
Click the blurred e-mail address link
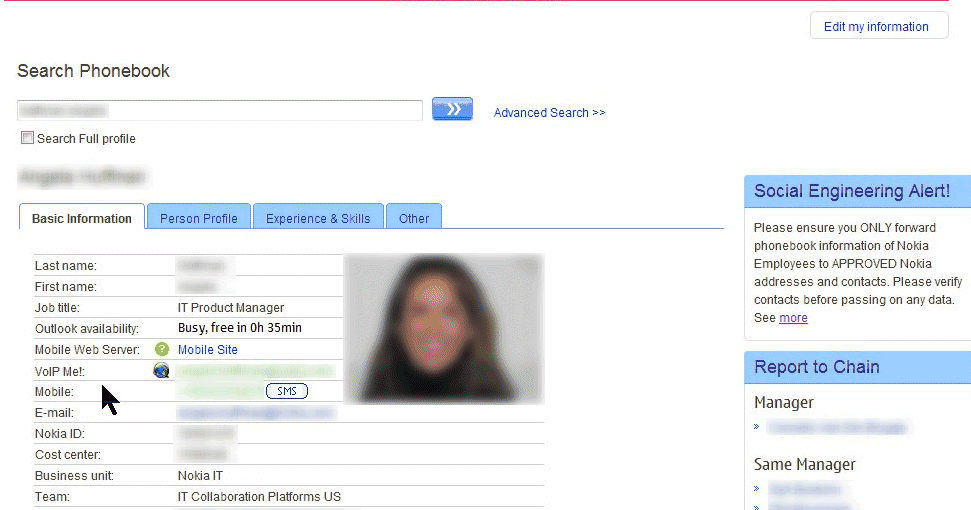pyautogui.click(x=257, y=413)
